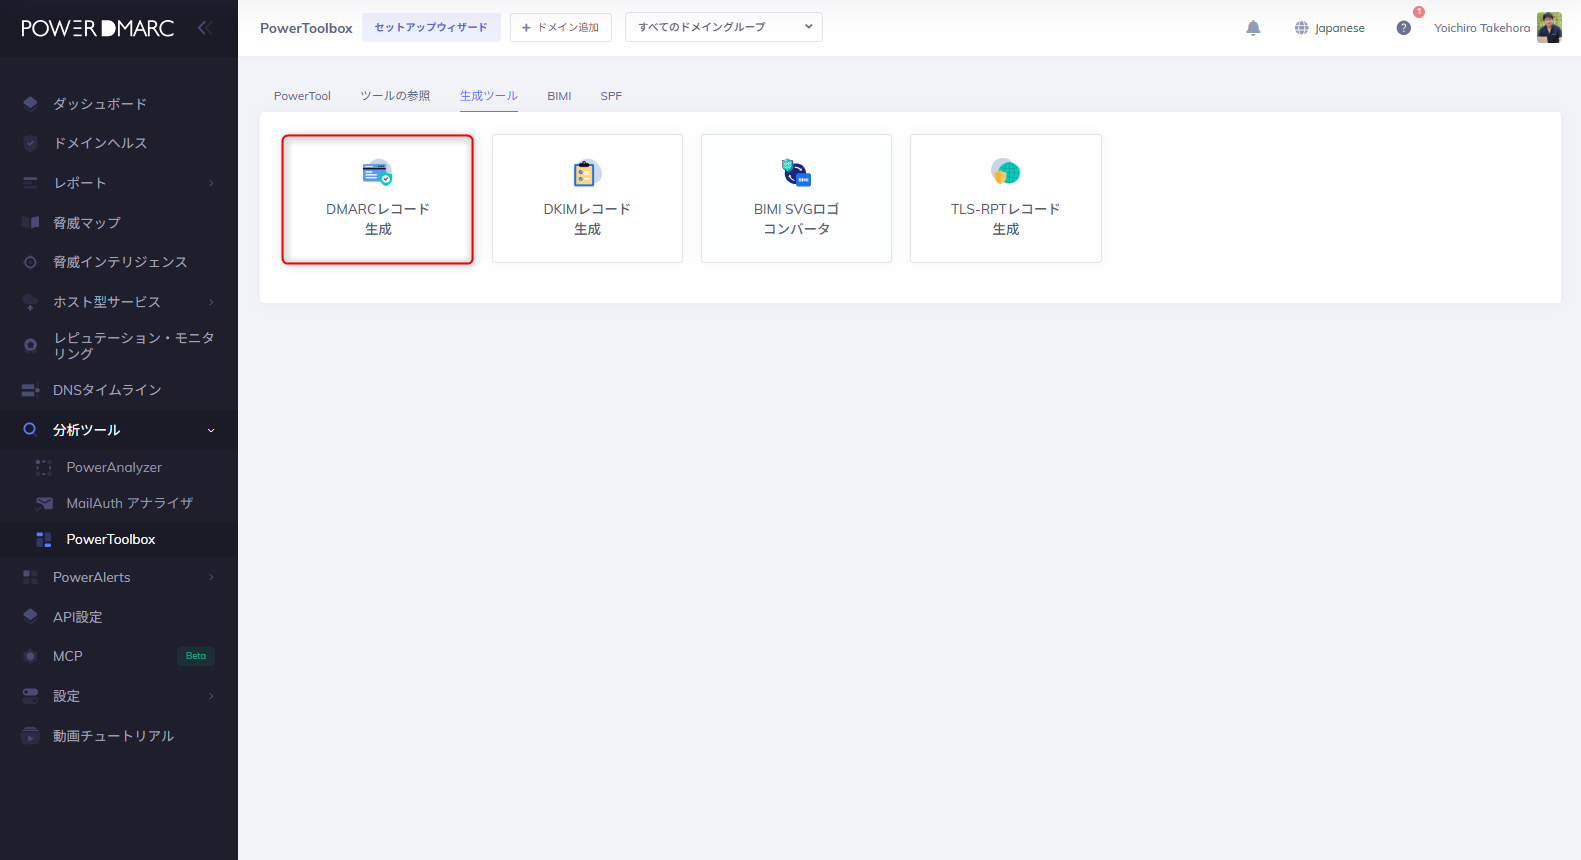Click the red notification count badge

tap(1419, 12)
